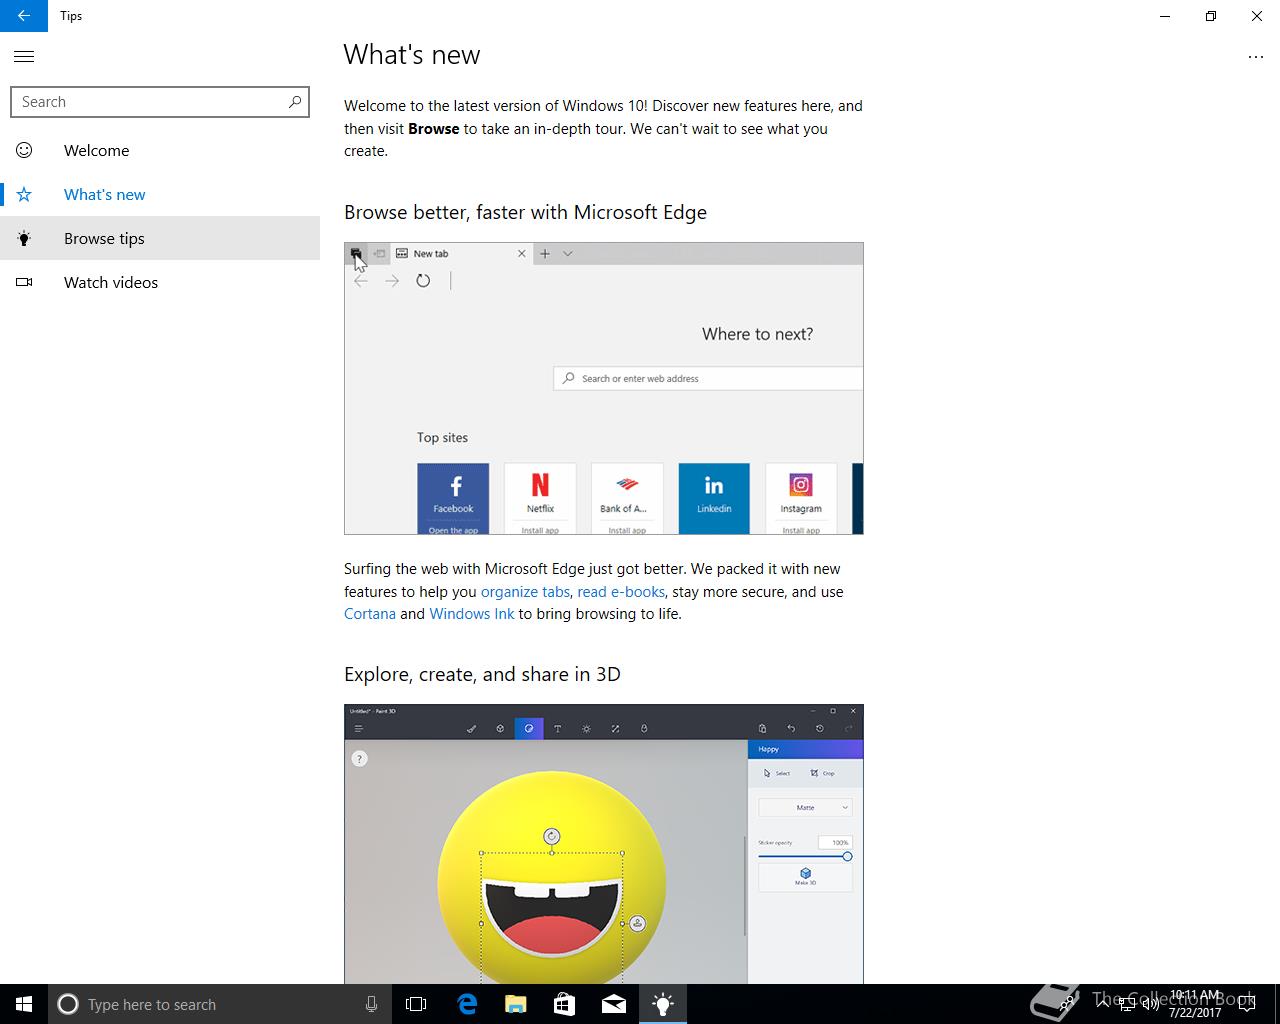Open the more options ellipsis menu
1280x1024 pixels.
pyautogui.click(x=1256, y=57)
